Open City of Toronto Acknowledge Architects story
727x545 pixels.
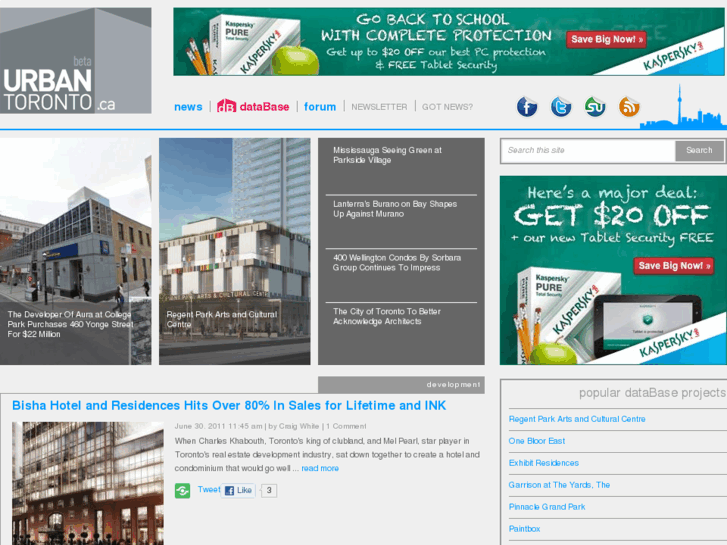pyautogui.click(x=387, y=316)
